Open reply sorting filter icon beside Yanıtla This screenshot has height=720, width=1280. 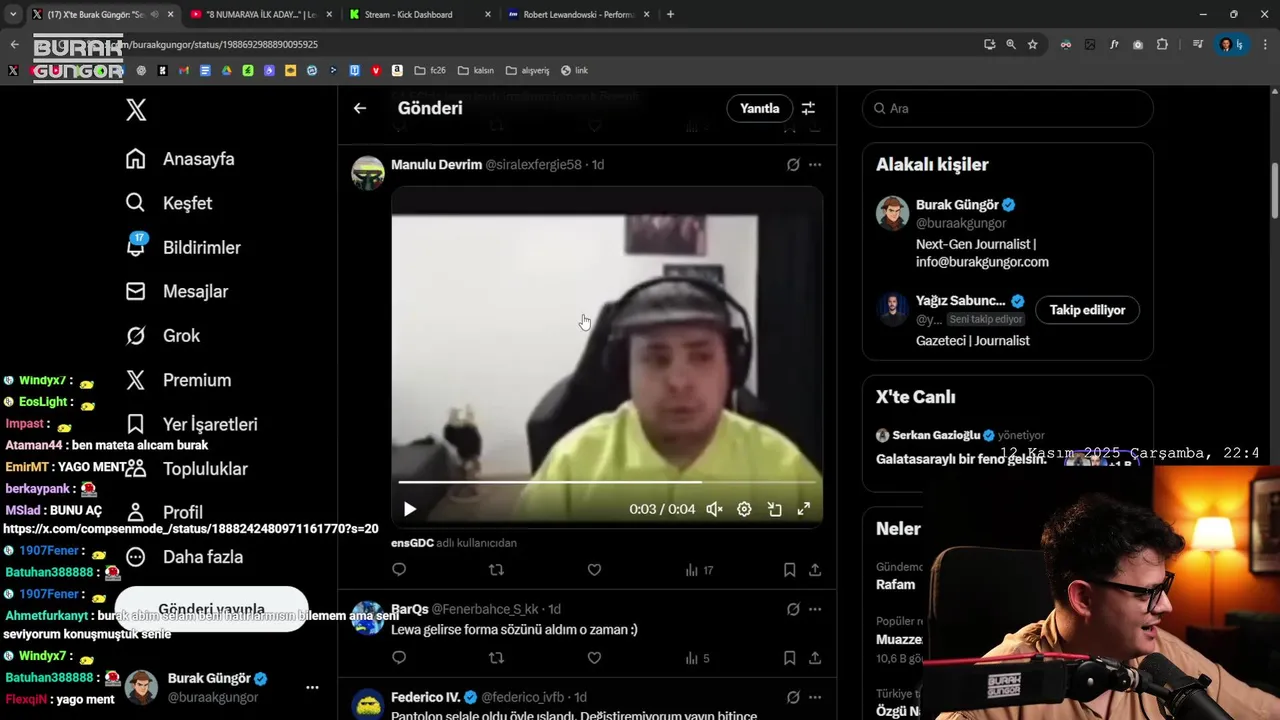[x=808, y=108]
